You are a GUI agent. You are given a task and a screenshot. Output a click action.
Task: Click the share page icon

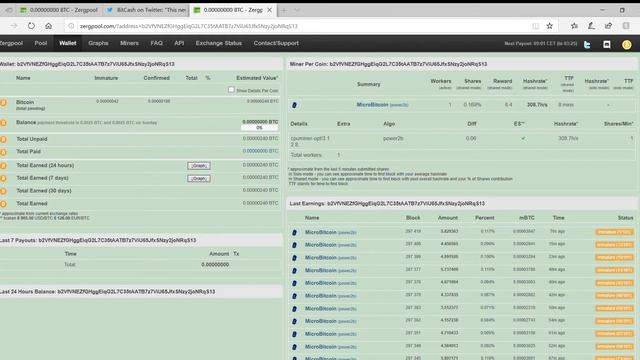(x=608, y=26)
